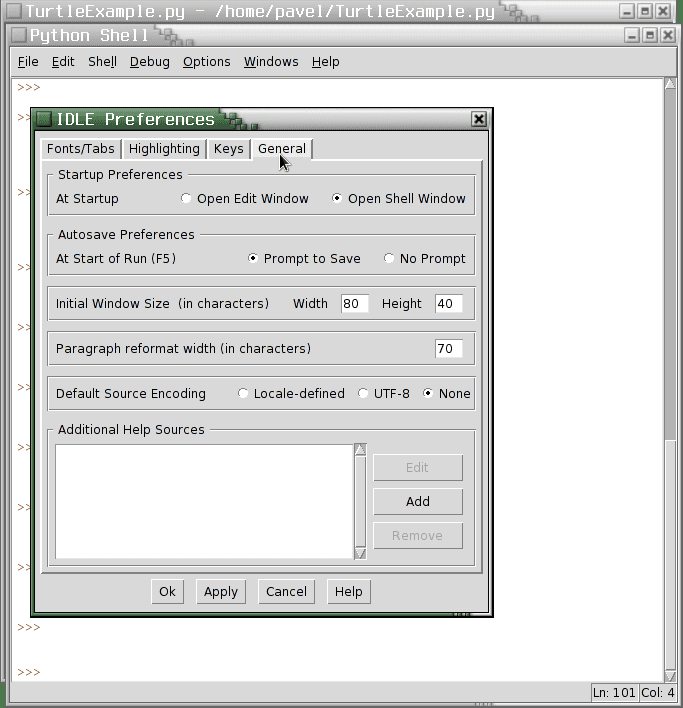Click the disabled Remove help source button
The height and width of the screenshot is (708, 683).
418,536
